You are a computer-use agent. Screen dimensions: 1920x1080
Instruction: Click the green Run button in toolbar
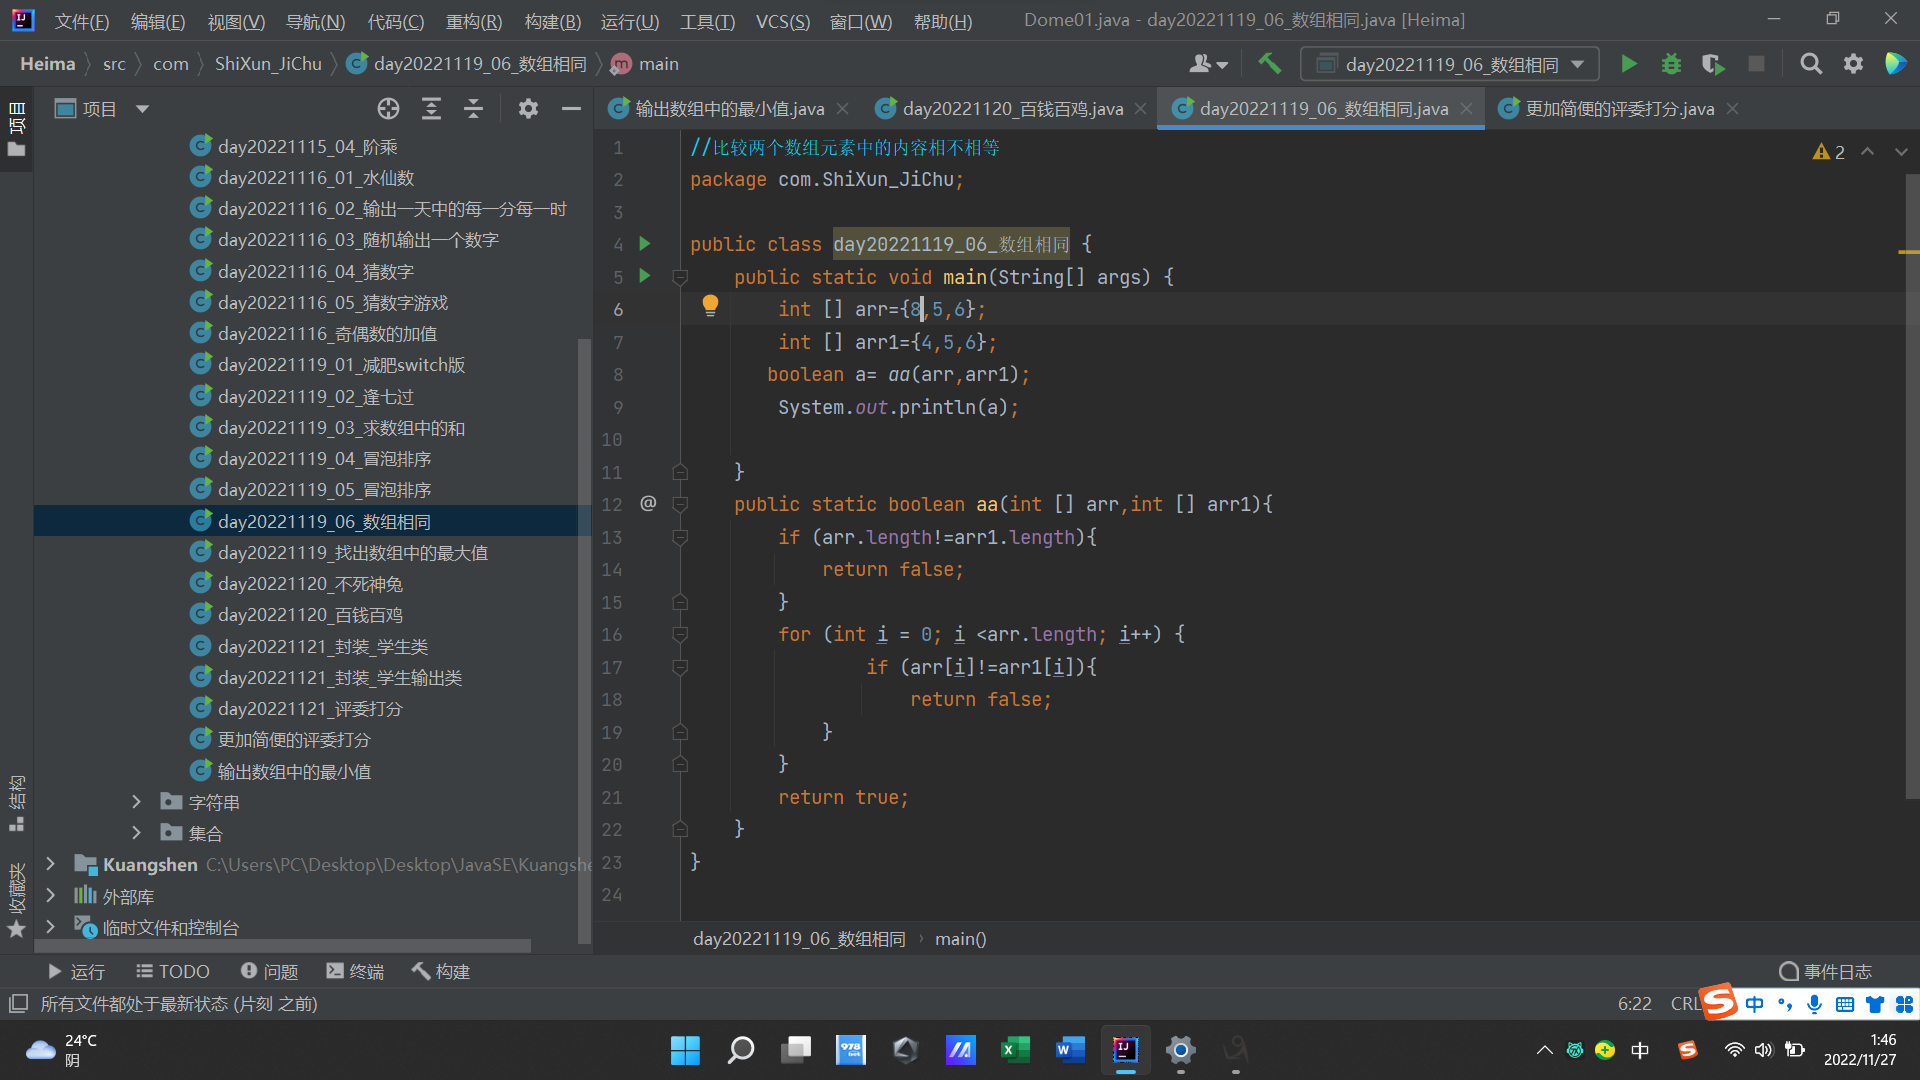[x=1628, y=64]
